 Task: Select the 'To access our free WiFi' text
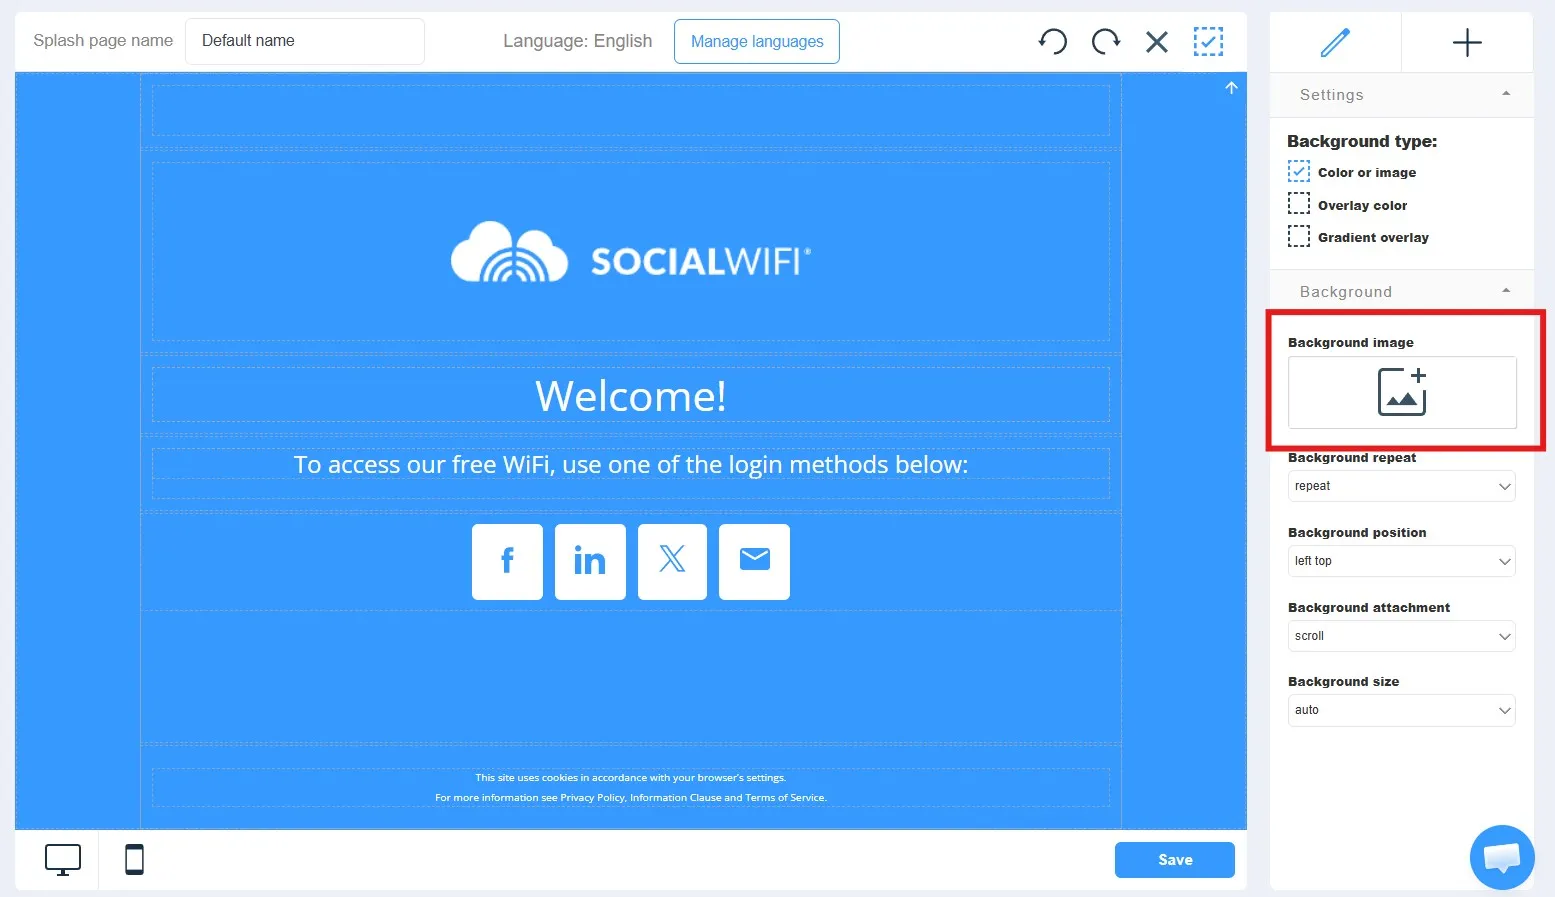(x=631, y=465)
